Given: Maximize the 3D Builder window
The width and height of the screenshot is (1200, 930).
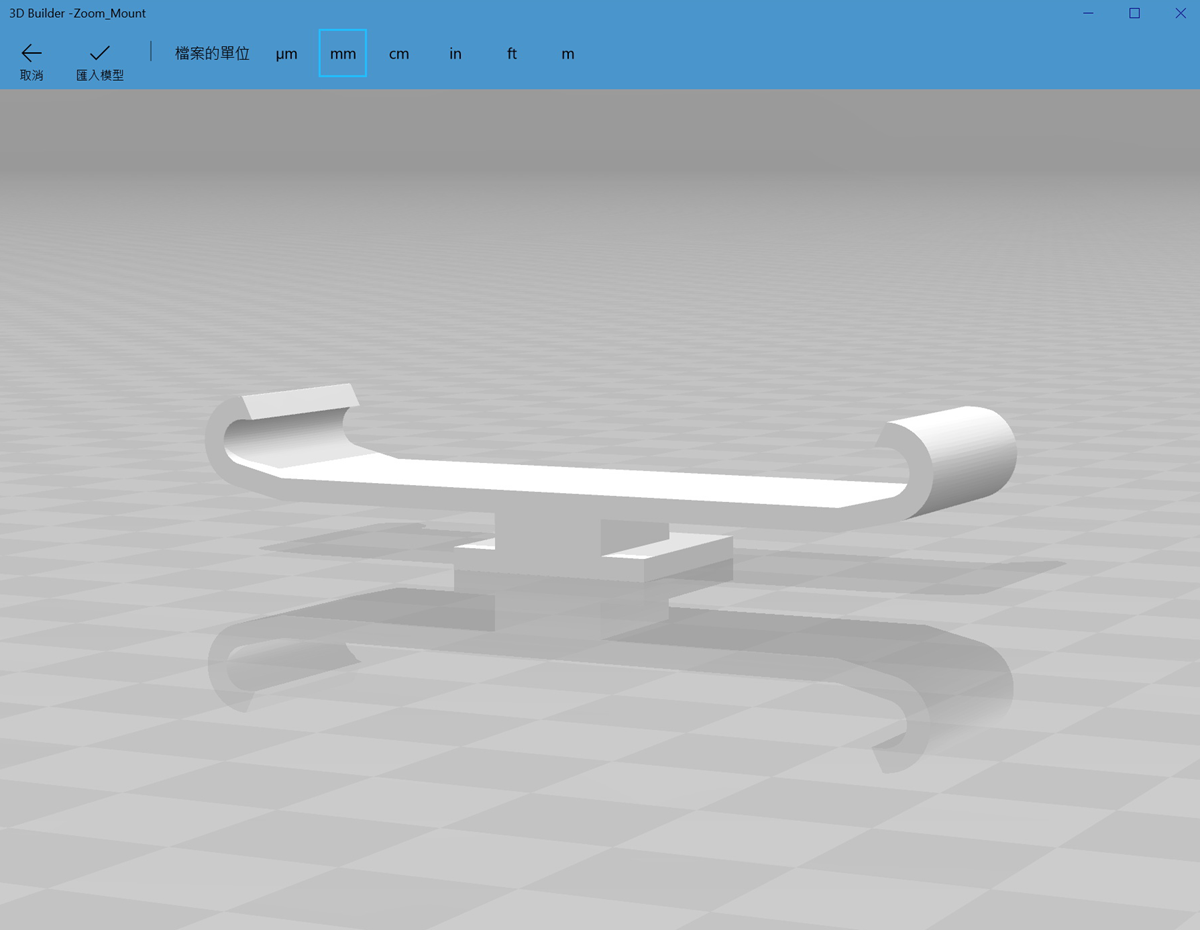Looking at the screenshot, I should coord(1134,13).
